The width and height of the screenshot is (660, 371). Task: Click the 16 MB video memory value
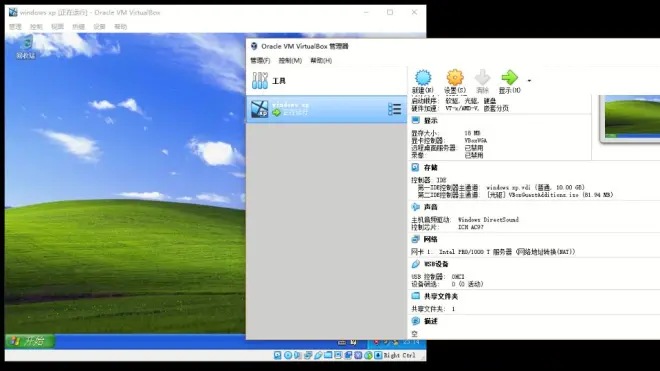coord(472,133)
